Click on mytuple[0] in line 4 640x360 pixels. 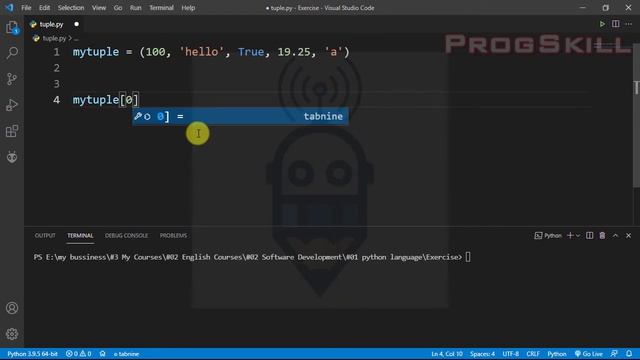click(x=106, y=100)
